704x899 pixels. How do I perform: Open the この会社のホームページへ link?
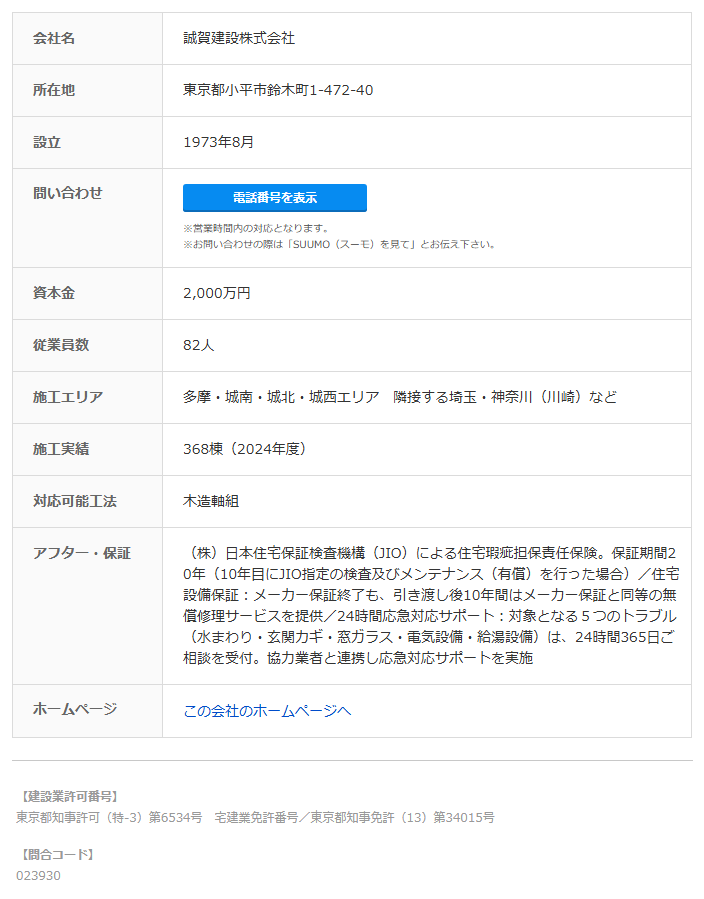267,711
